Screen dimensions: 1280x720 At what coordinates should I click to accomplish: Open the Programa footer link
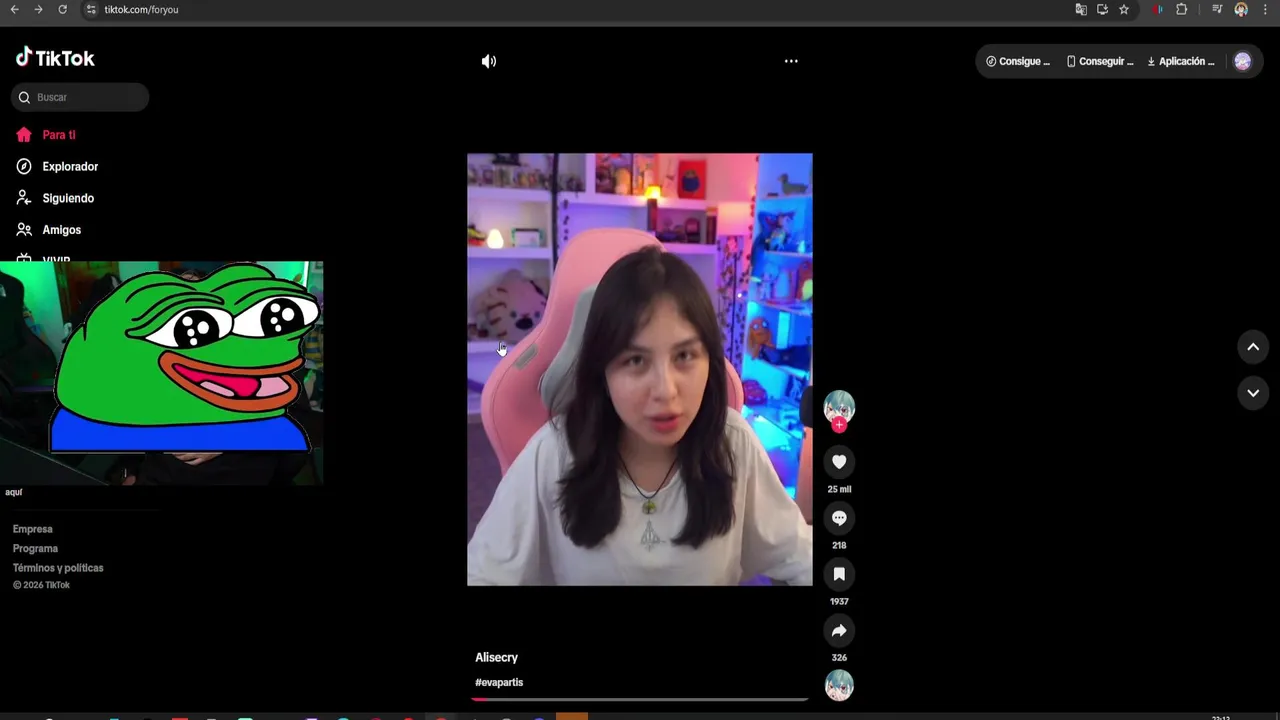click(x=35, y=548)
